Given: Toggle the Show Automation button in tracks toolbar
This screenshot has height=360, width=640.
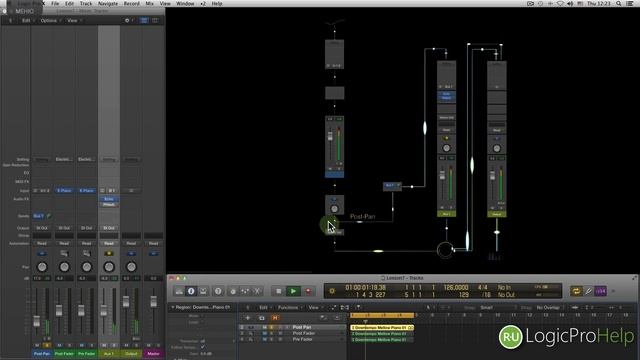Looking at the screenshot, I should click(x=334, y=307).
